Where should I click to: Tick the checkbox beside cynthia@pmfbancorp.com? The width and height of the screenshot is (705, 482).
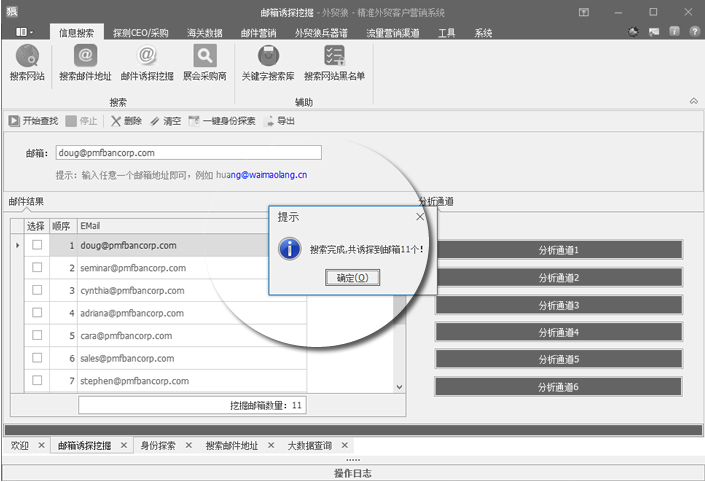click(x=37, y=290)
